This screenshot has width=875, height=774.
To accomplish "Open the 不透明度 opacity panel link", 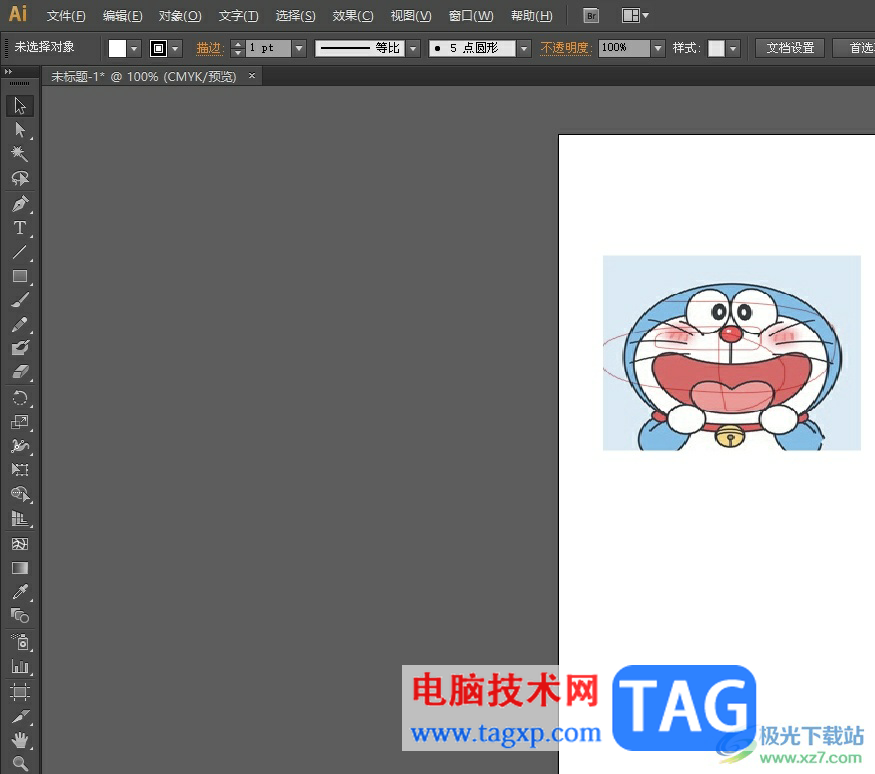I will pyautogui.click(x=566, y=49).
